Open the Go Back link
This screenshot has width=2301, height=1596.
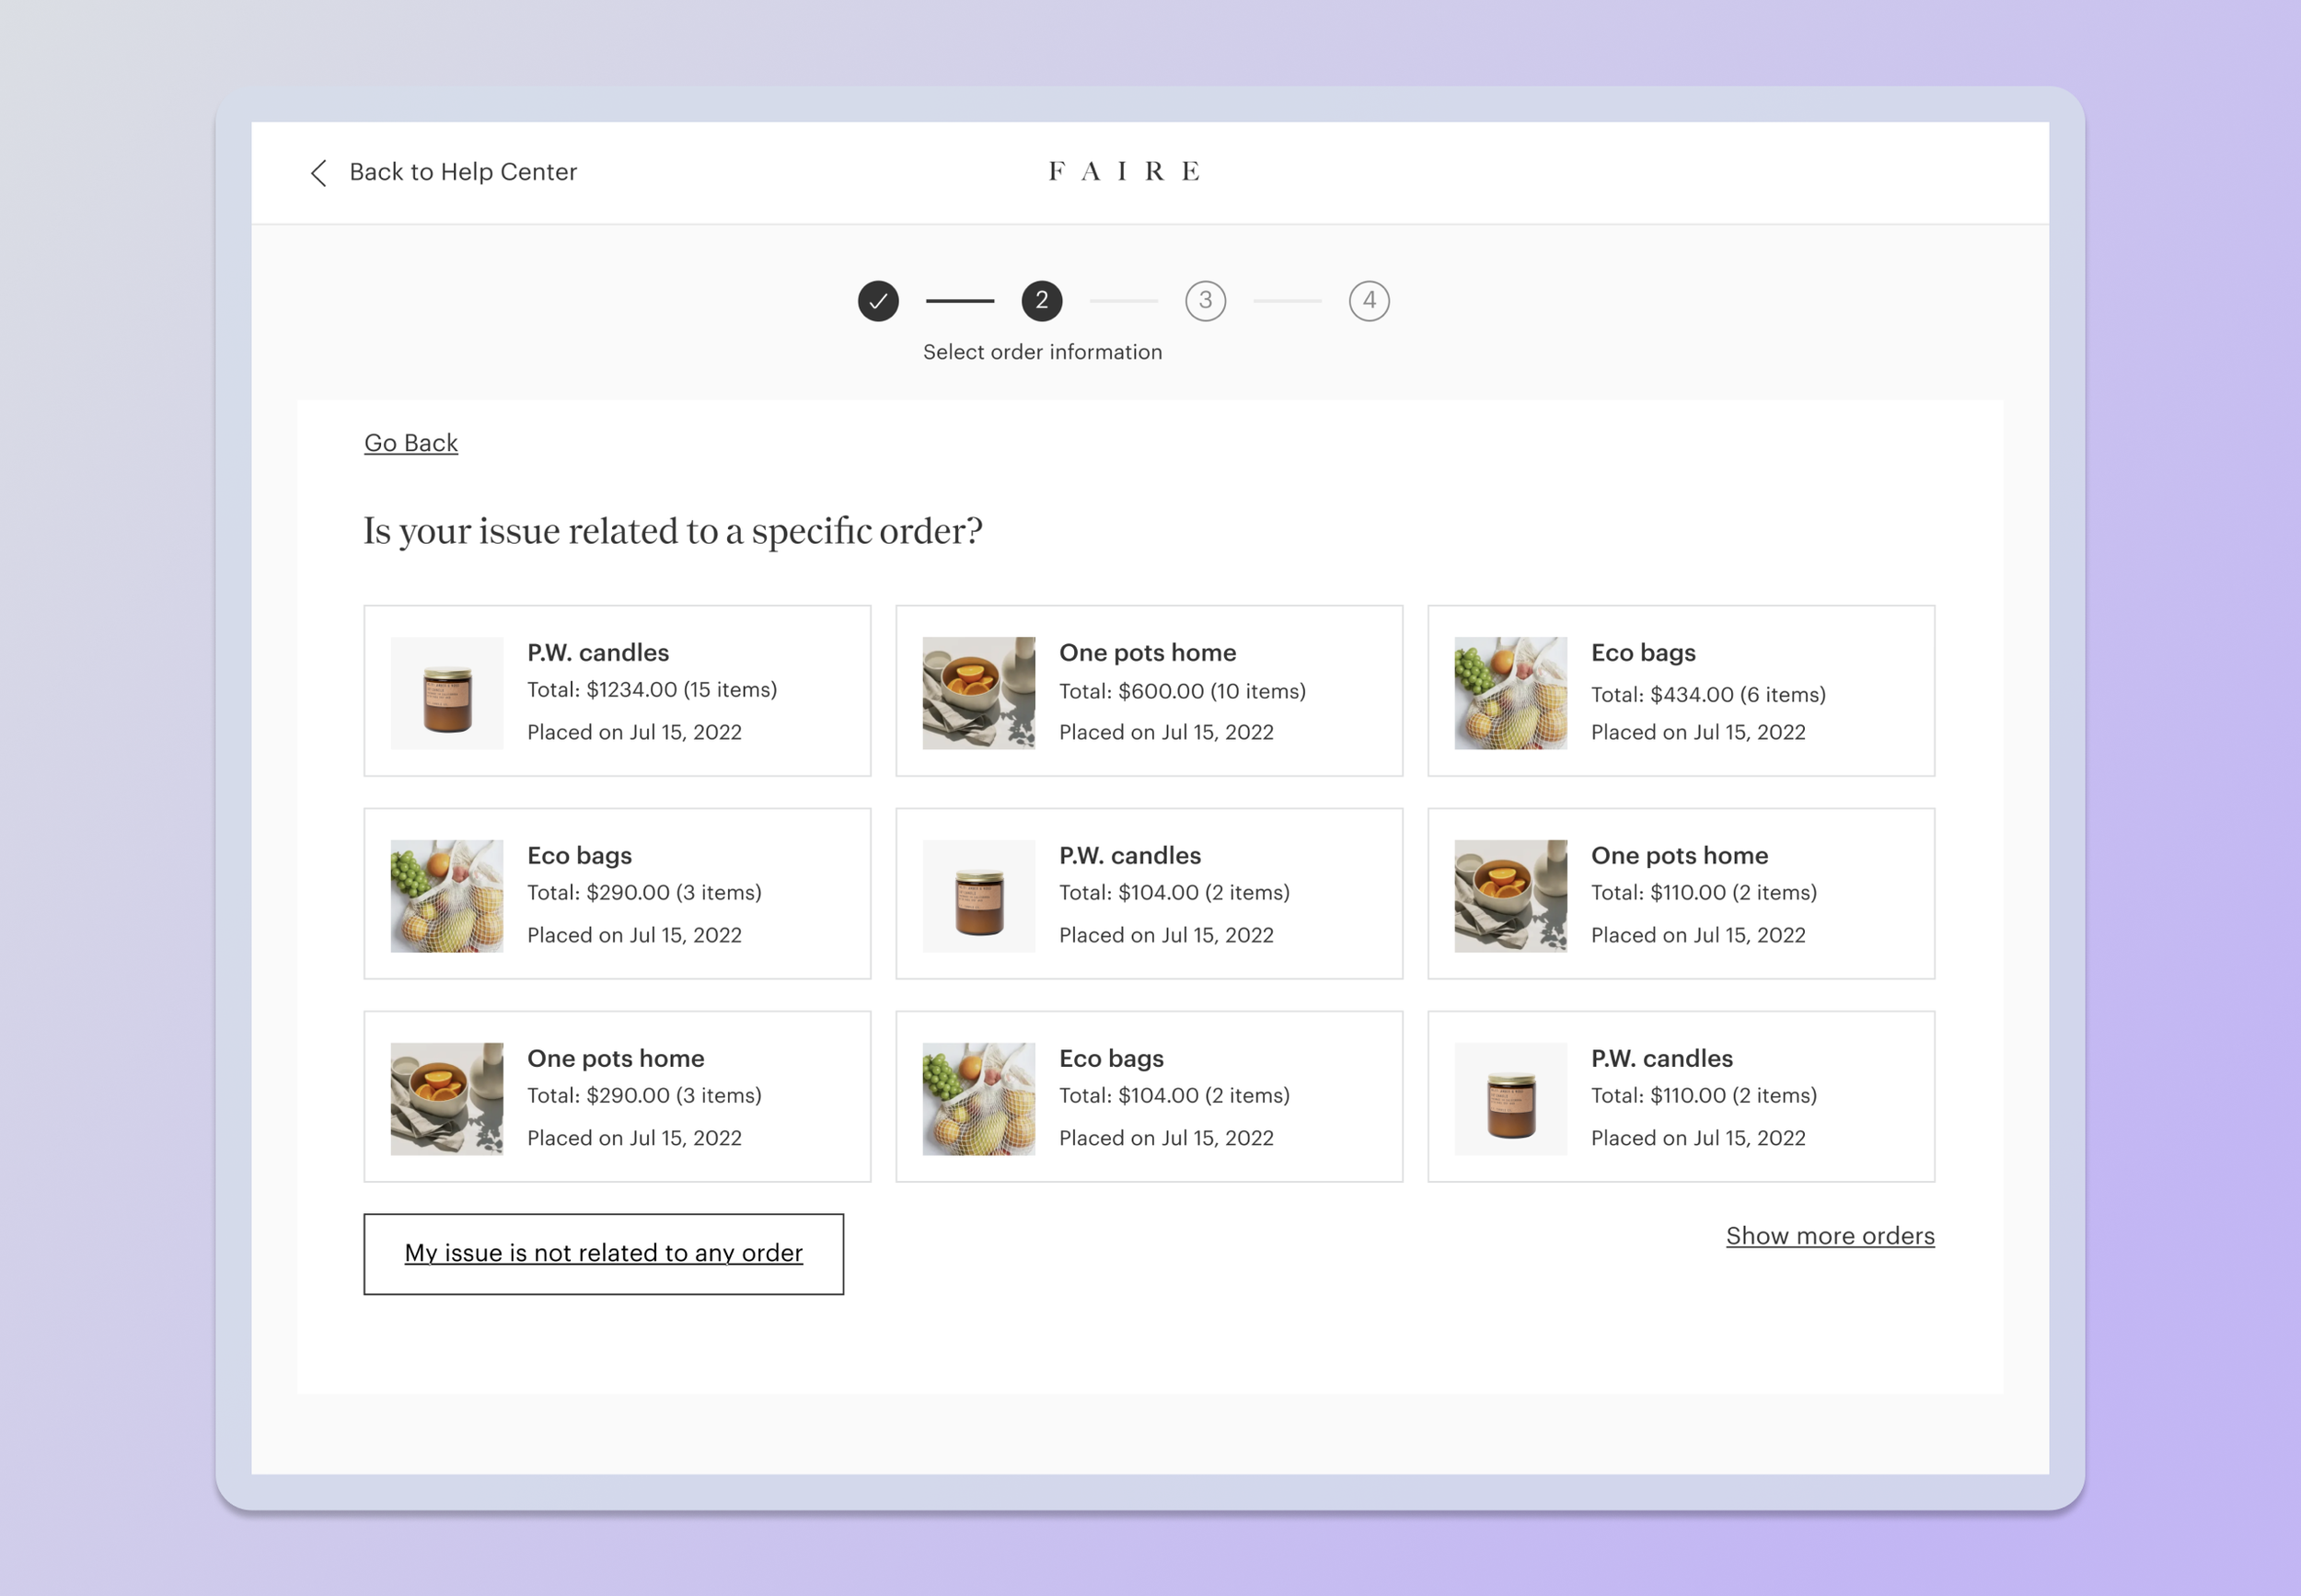pos(410,443)
